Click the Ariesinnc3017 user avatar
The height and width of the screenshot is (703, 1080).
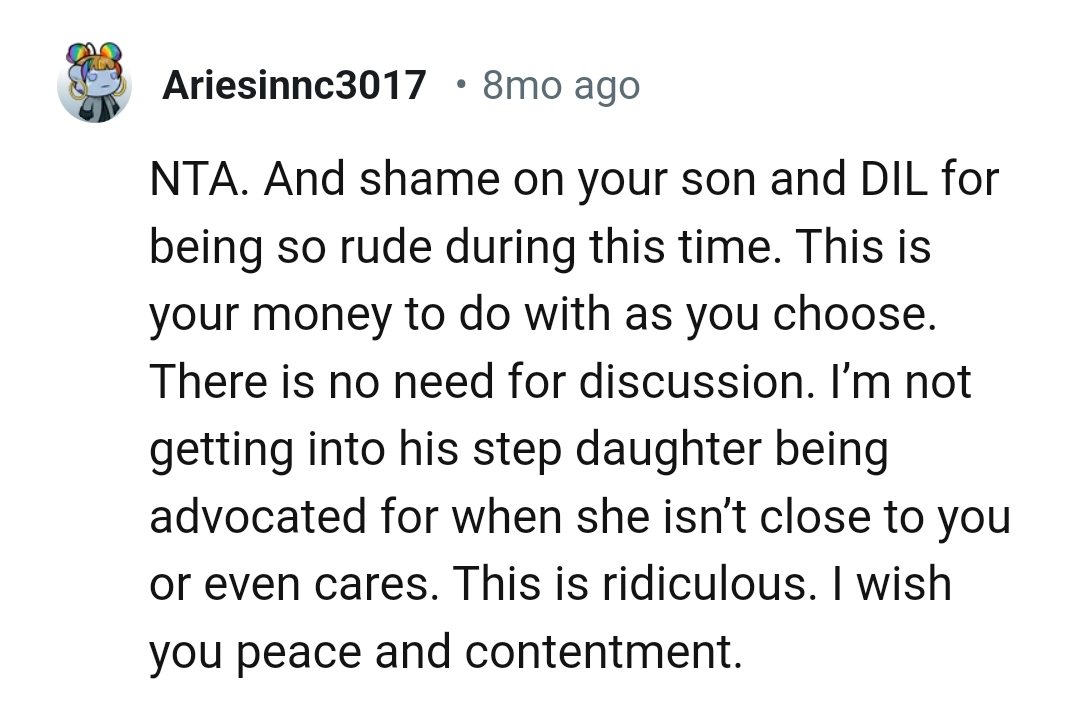pos(95,84)
